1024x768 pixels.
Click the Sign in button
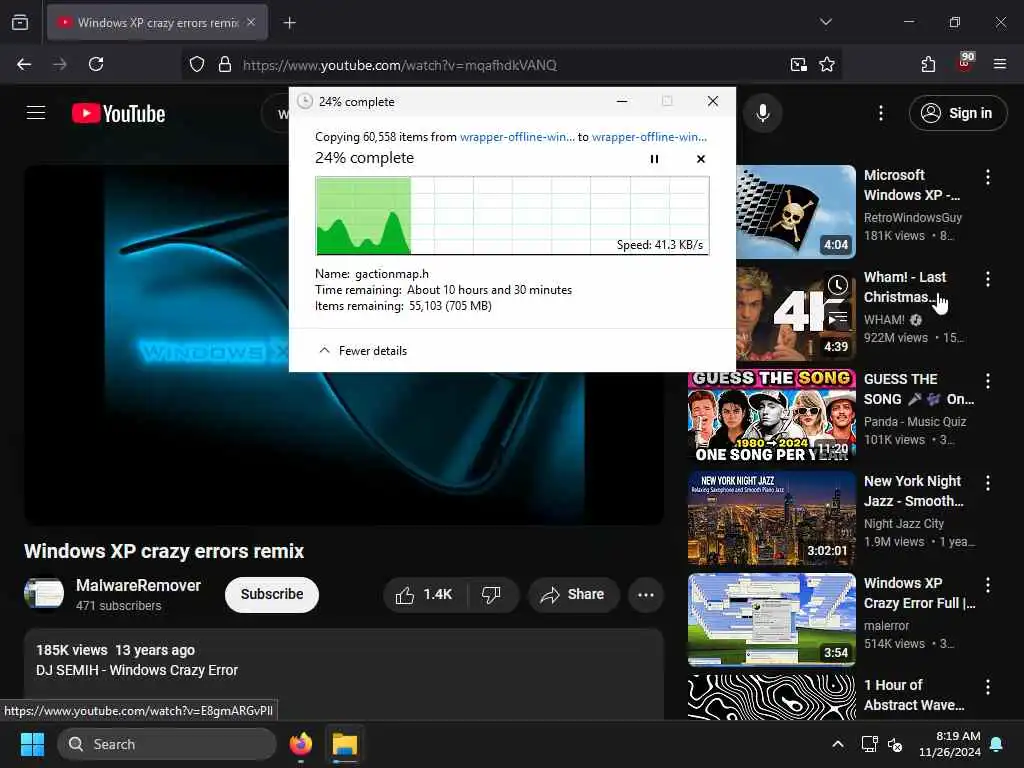coord(957,113)
